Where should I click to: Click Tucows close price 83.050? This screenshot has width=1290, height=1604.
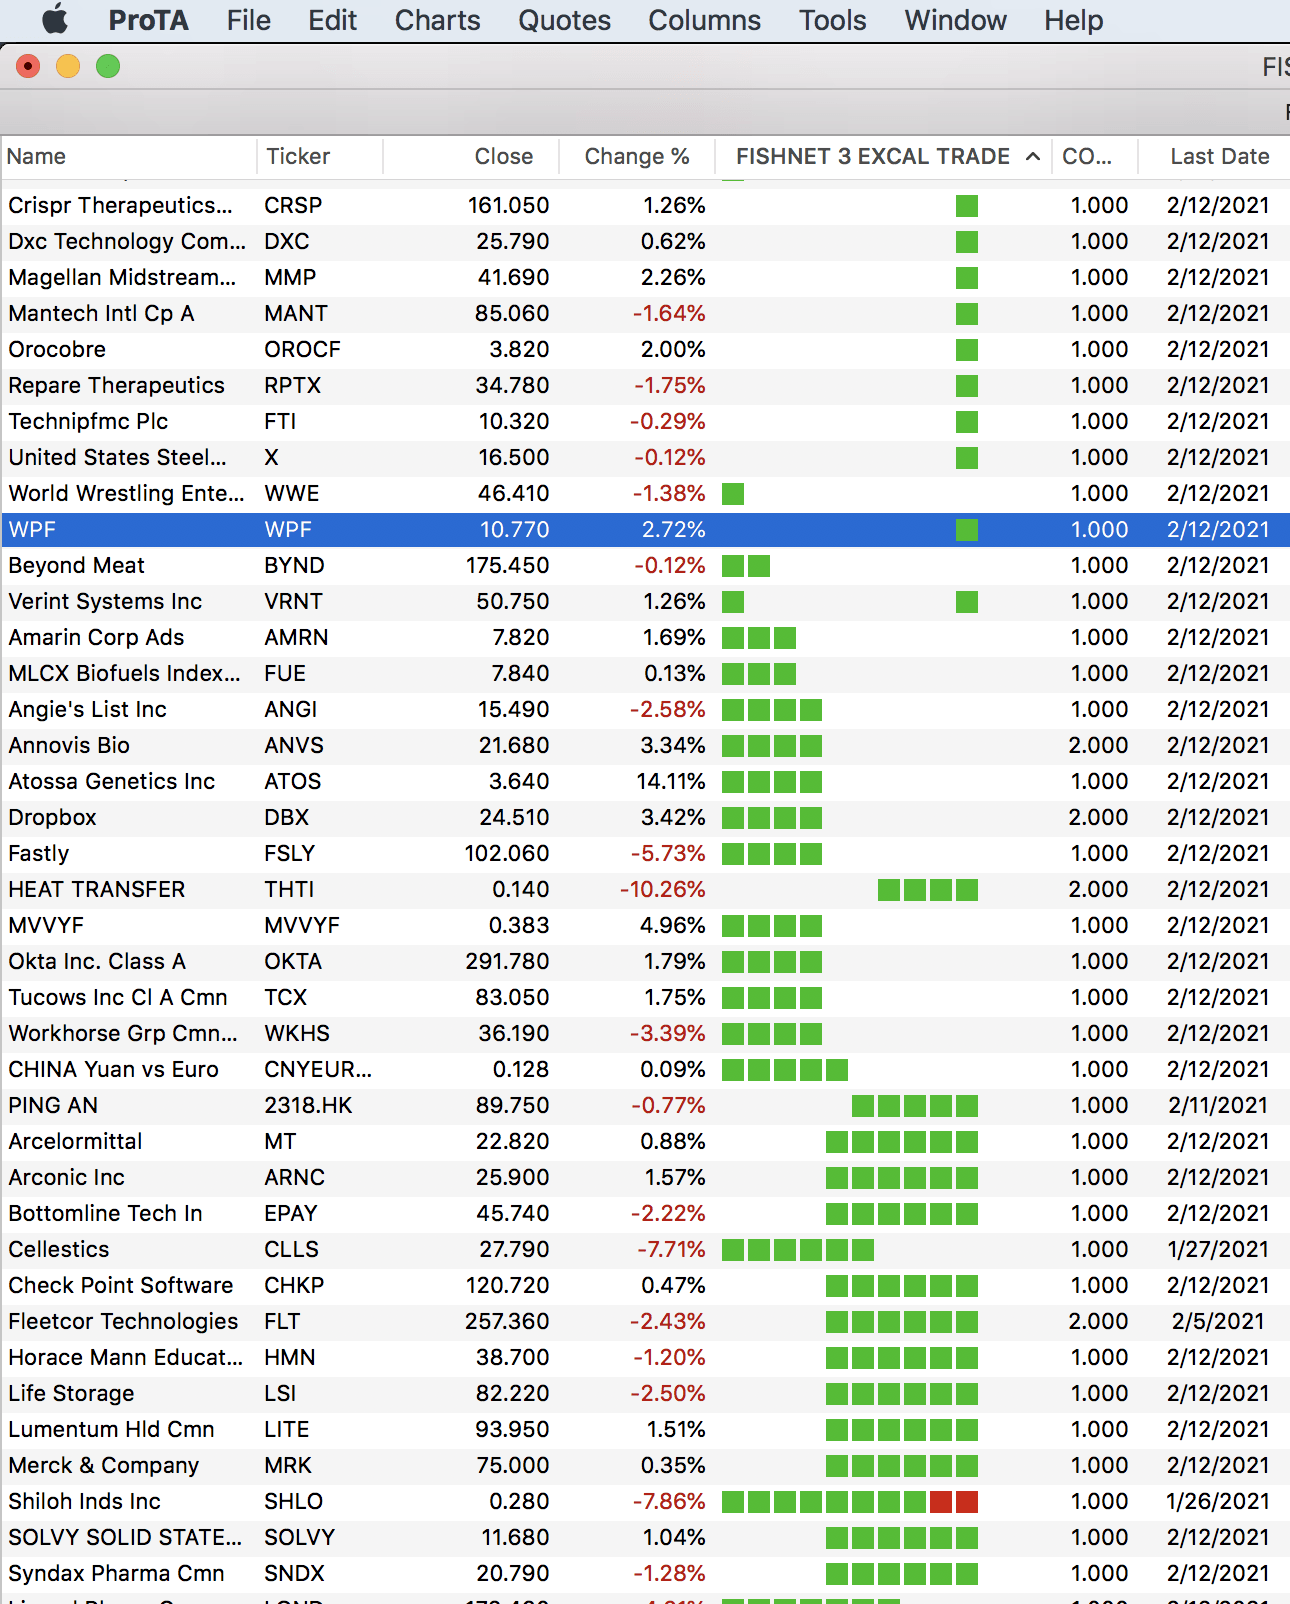[512, 997]
